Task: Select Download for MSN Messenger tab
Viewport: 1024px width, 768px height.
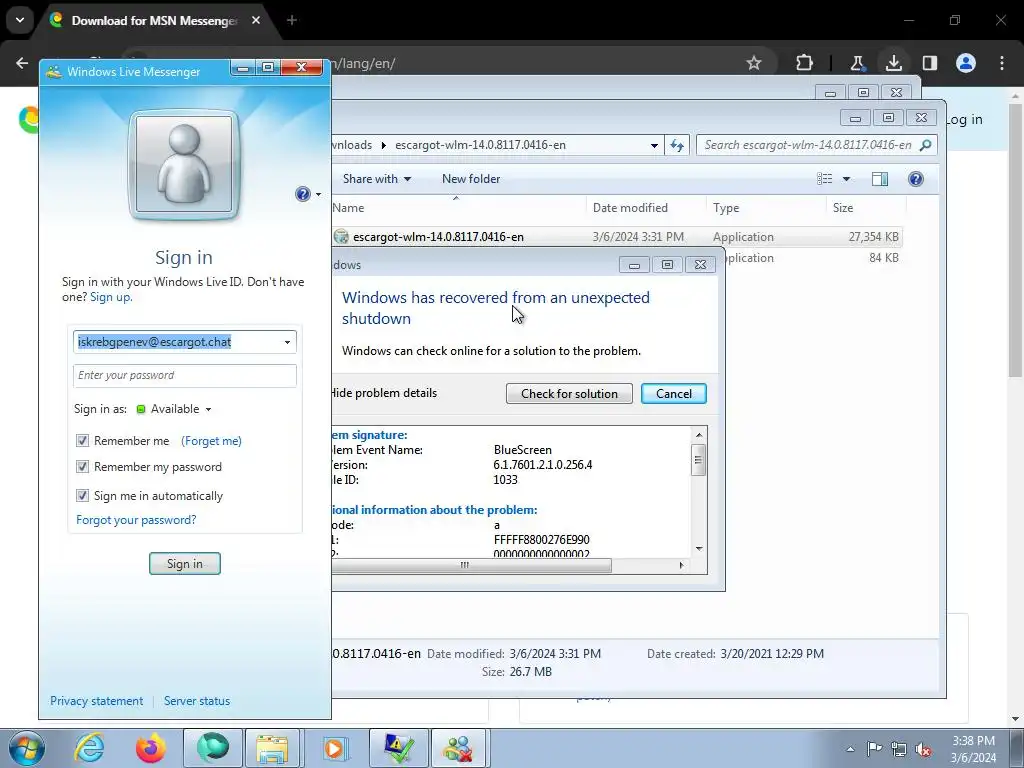Action: pyautogui.click(x=155, y=20)
